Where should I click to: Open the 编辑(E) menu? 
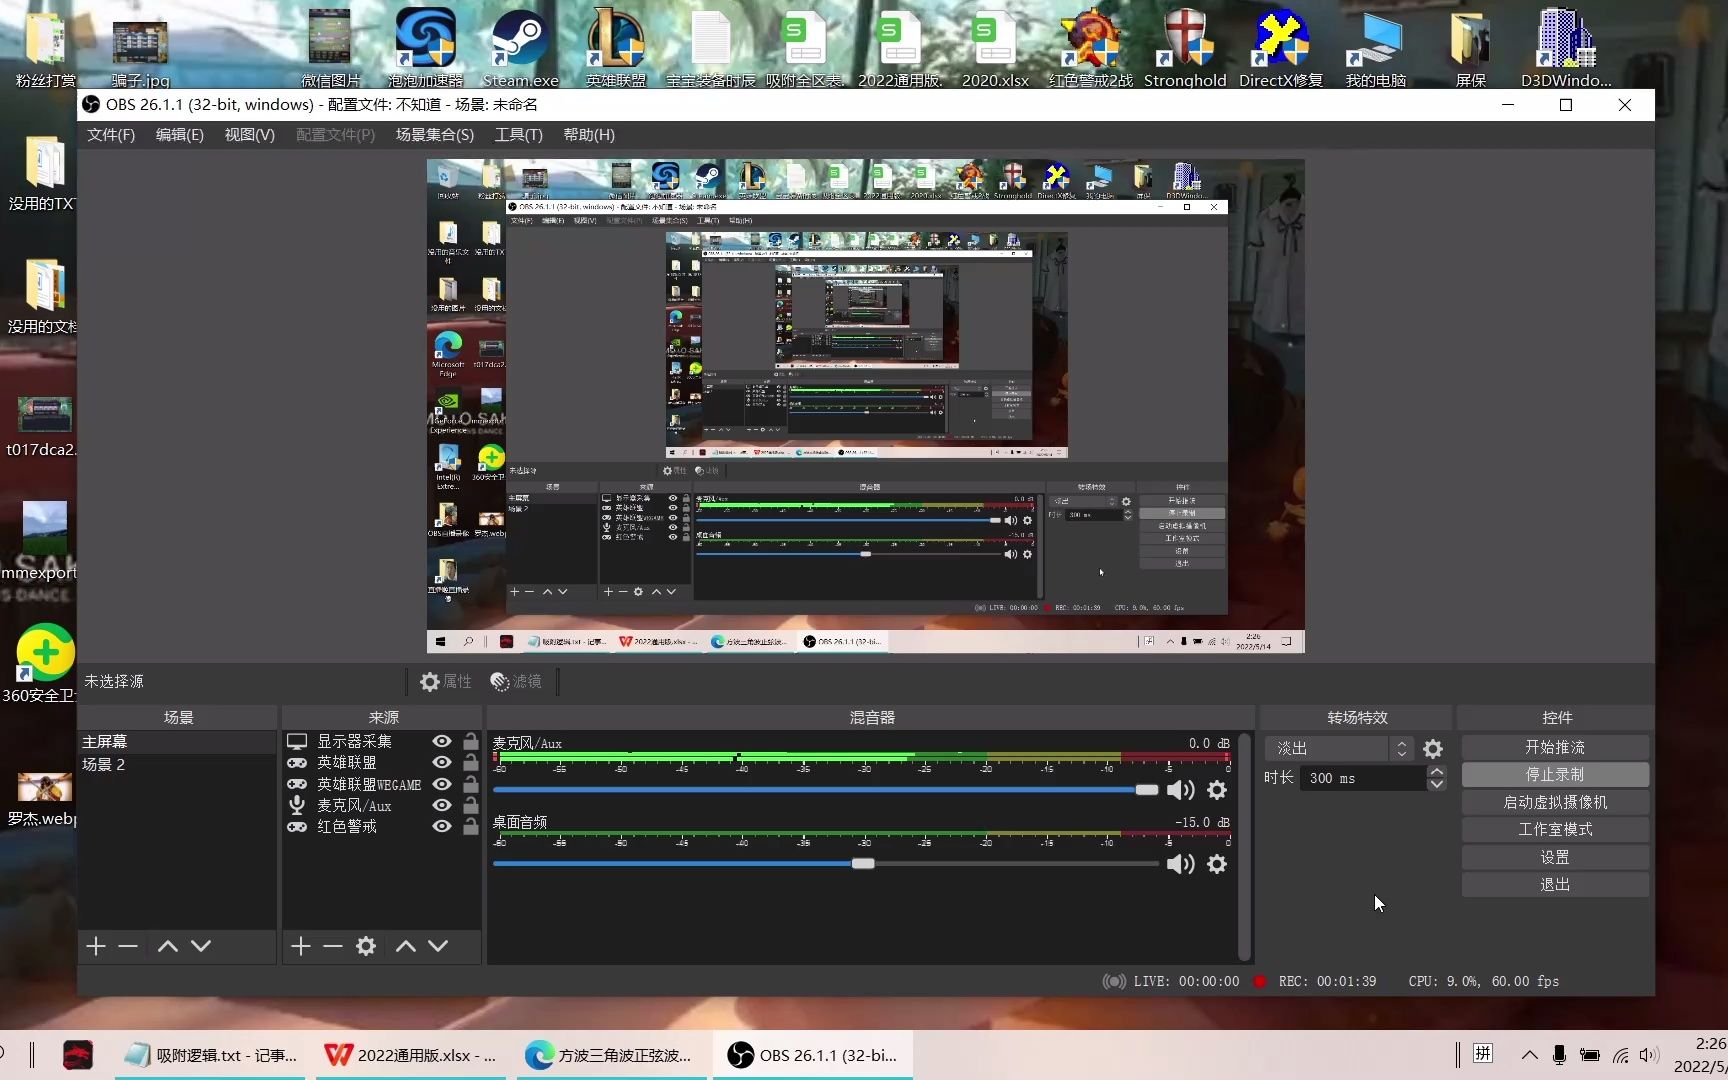[180, 135]
